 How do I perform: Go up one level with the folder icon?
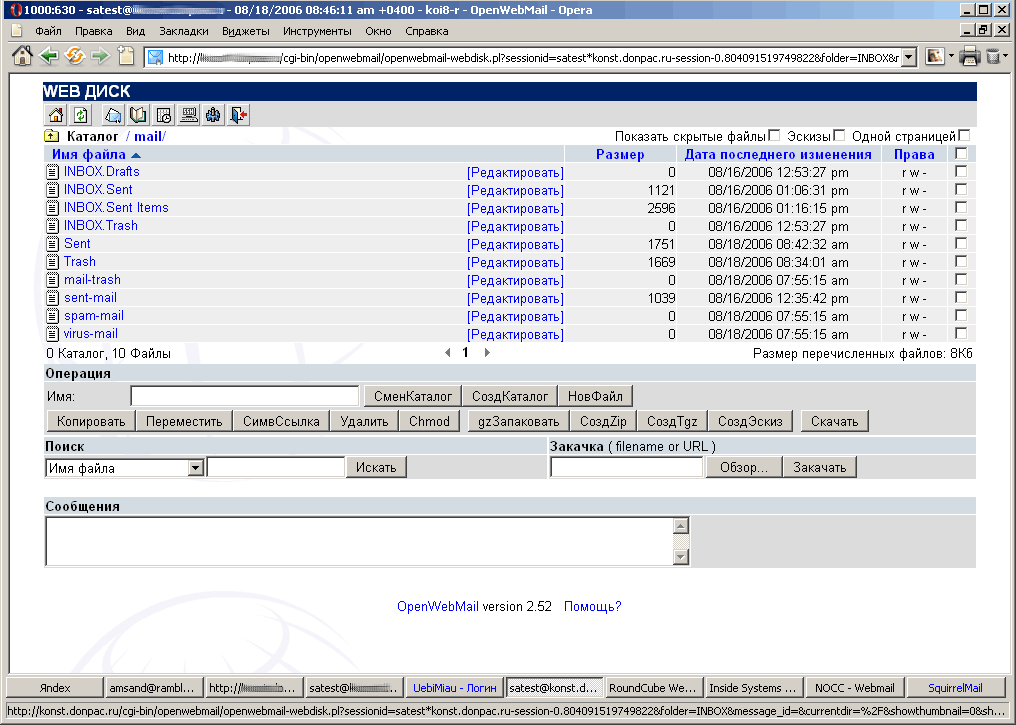[51, 136]
